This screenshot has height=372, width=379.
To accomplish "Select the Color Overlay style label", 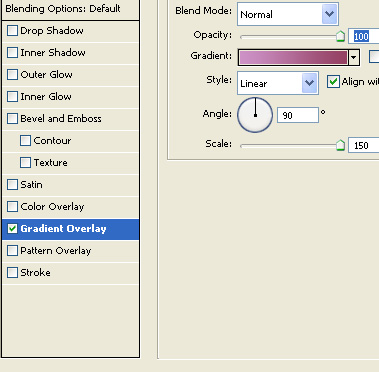I will pos(52,207).
